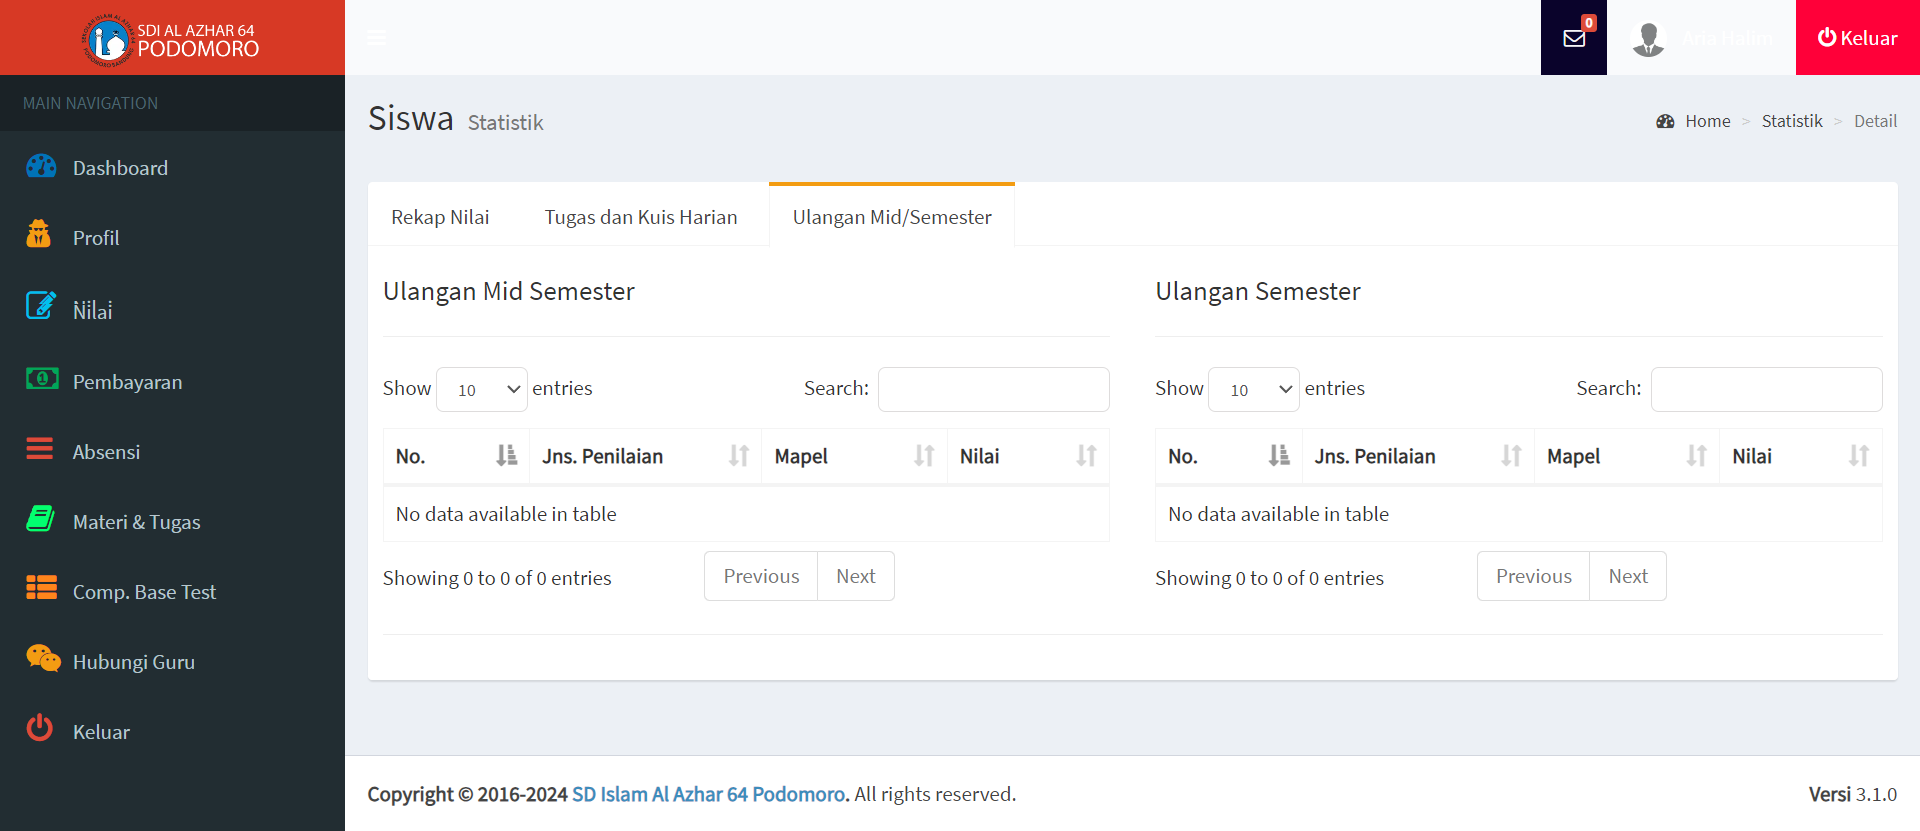
Task: Click Next in Mid Semester pagination
Action: 855,577
